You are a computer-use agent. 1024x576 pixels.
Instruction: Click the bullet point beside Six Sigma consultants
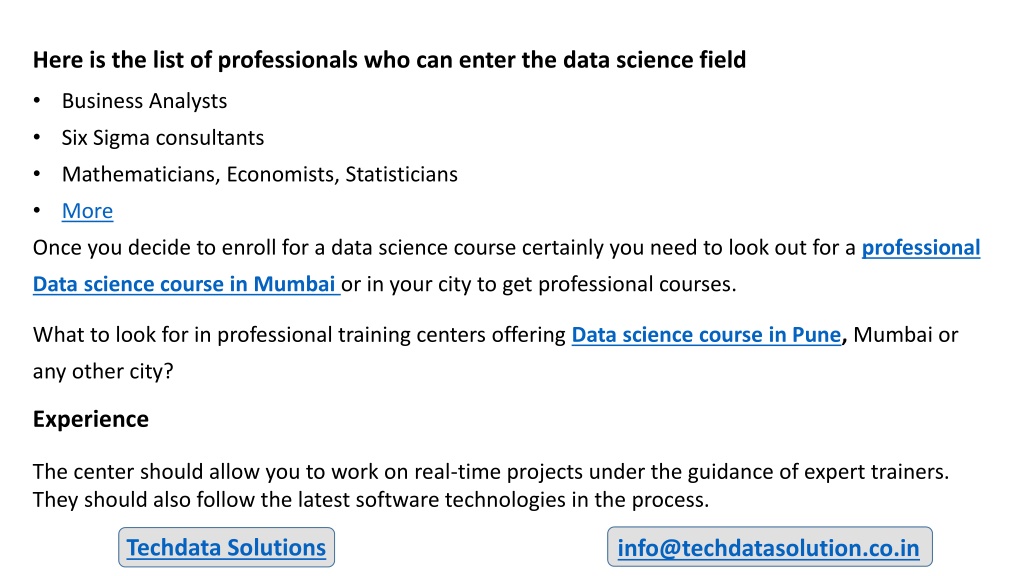(37, 137)
